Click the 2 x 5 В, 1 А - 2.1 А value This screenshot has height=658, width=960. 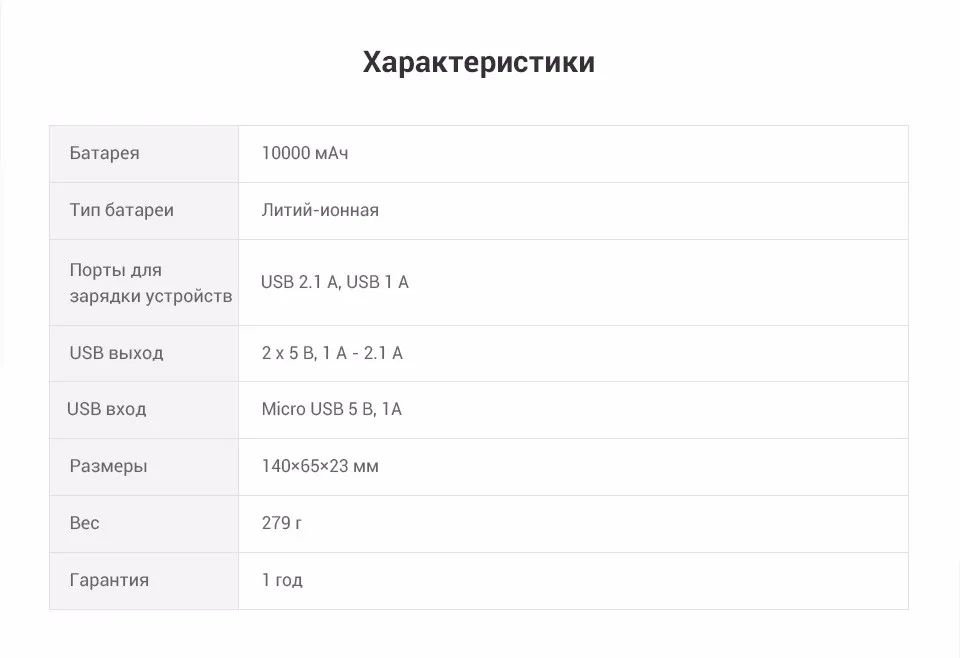(x=332, y=353)
